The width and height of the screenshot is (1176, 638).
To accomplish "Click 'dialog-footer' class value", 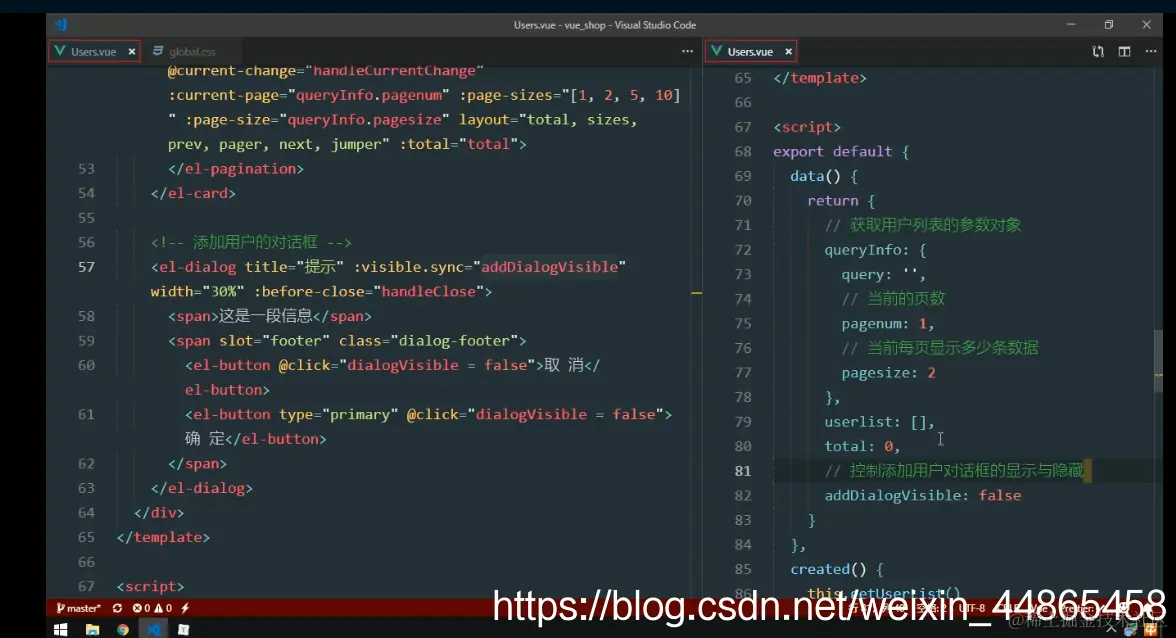I will (454, 341).
